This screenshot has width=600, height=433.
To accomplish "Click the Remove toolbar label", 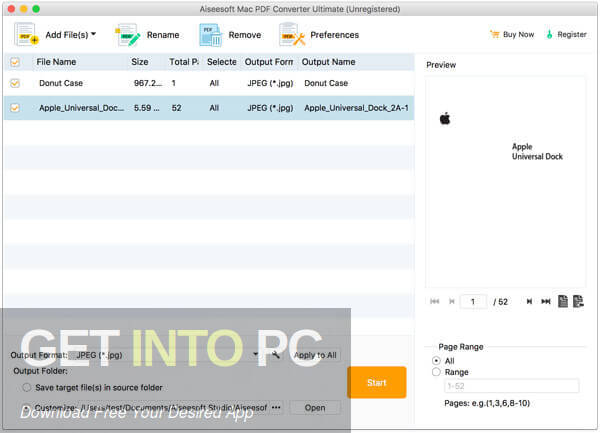I will [245, 35].
